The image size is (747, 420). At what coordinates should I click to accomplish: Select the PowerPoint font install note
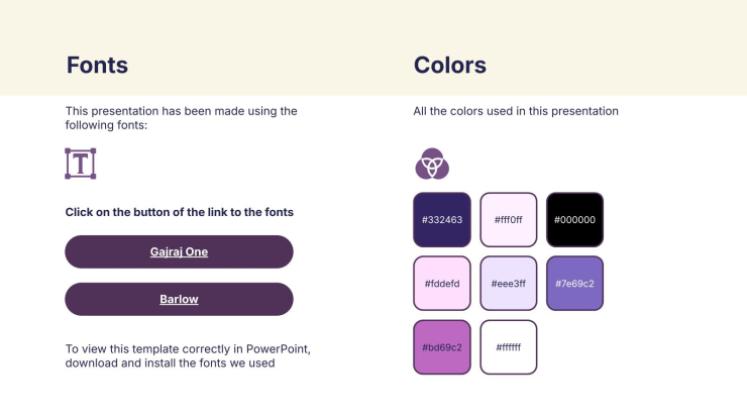pos(188,356)
